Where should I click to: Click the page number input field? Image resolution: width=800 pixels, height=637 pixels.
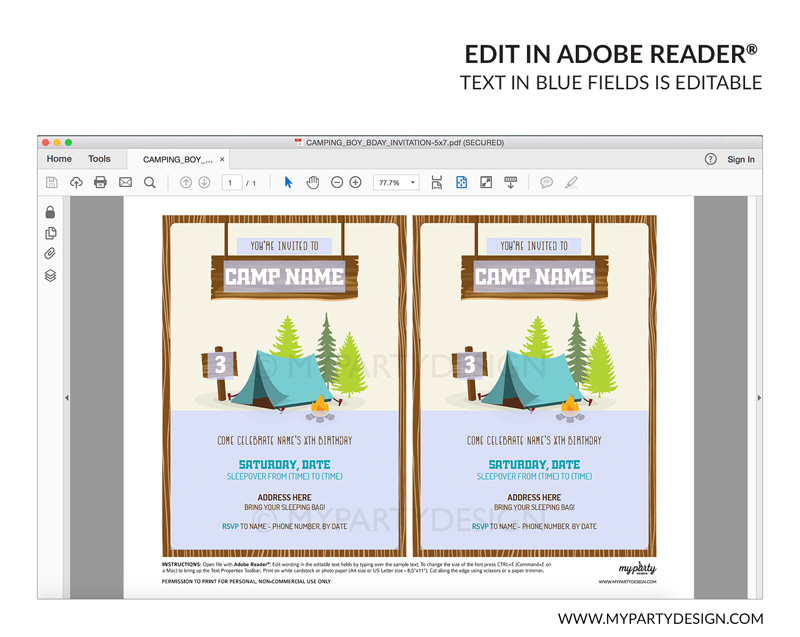[233, 183]
